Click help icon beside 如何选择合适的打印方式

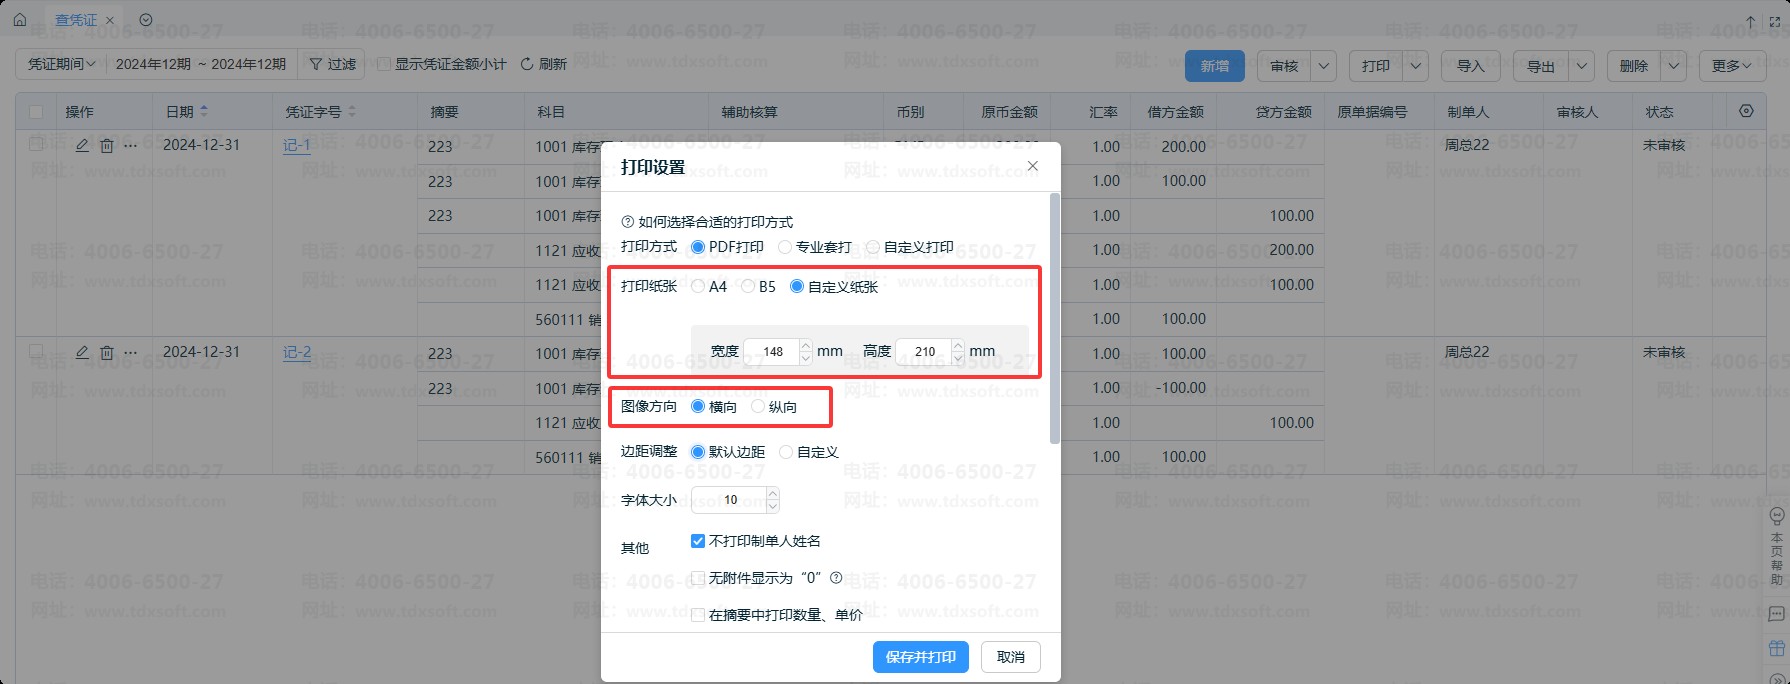[x=628, y=222]
